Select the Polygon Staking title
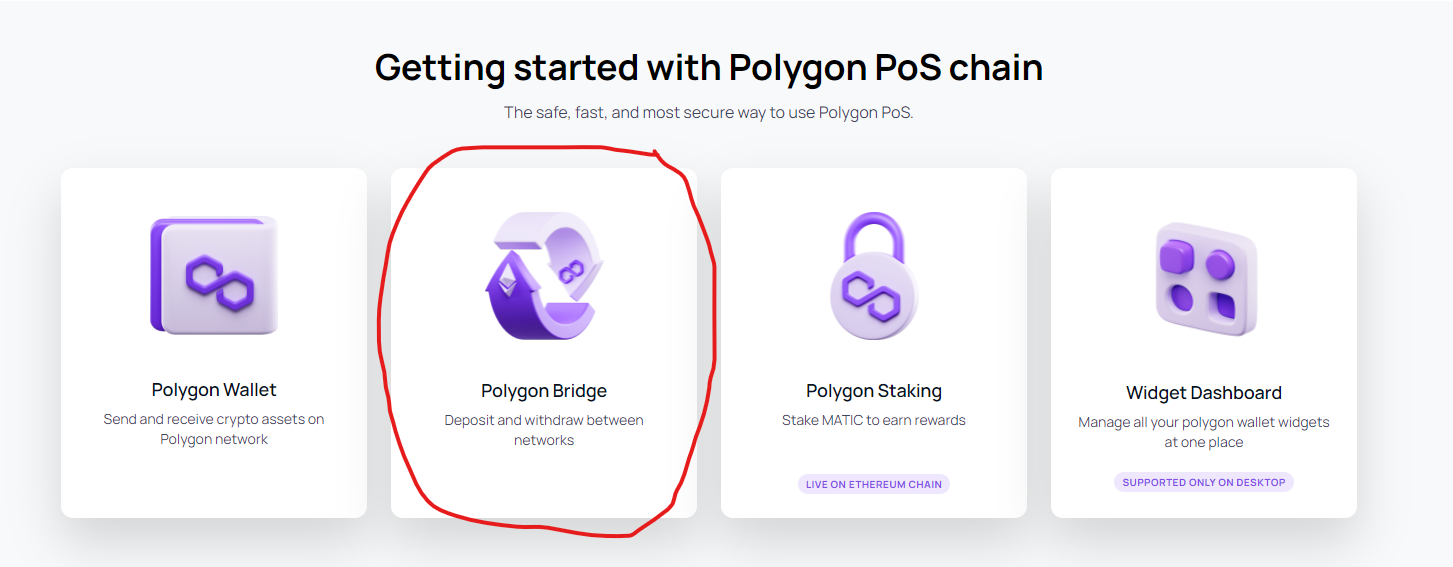The height and width of the screenshot is (567, 1453). pyautogui.click(x=874, y=391)
